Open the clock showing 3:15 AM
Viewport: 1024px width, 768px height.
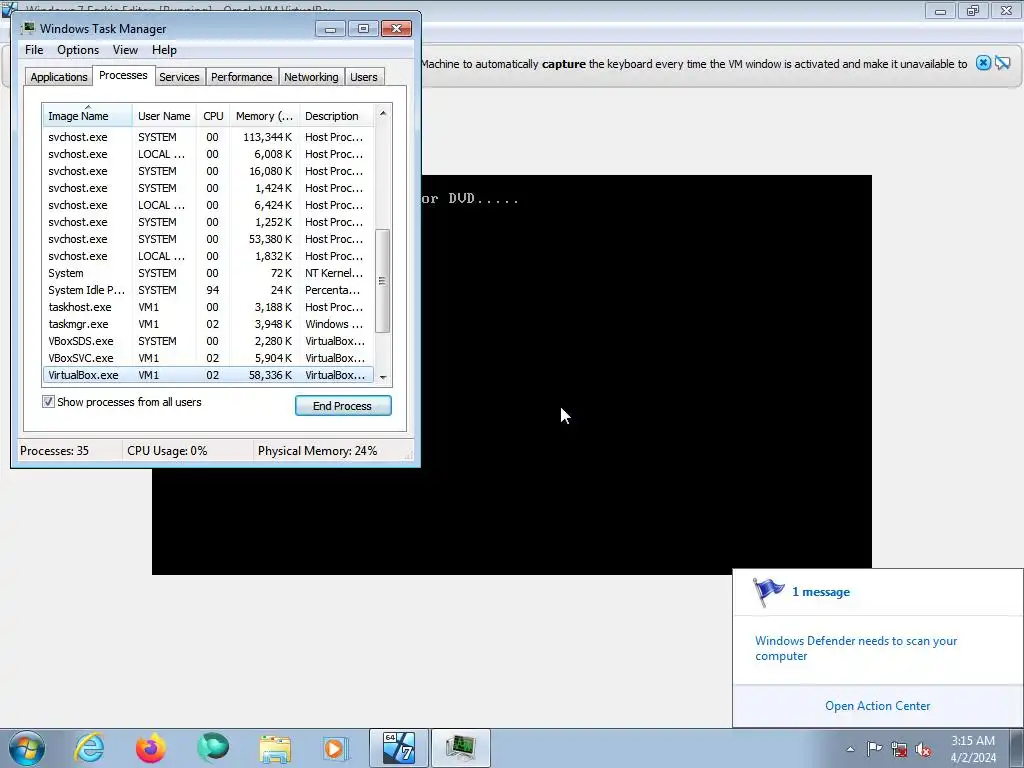pyautogui.click(x=973, y=749)
